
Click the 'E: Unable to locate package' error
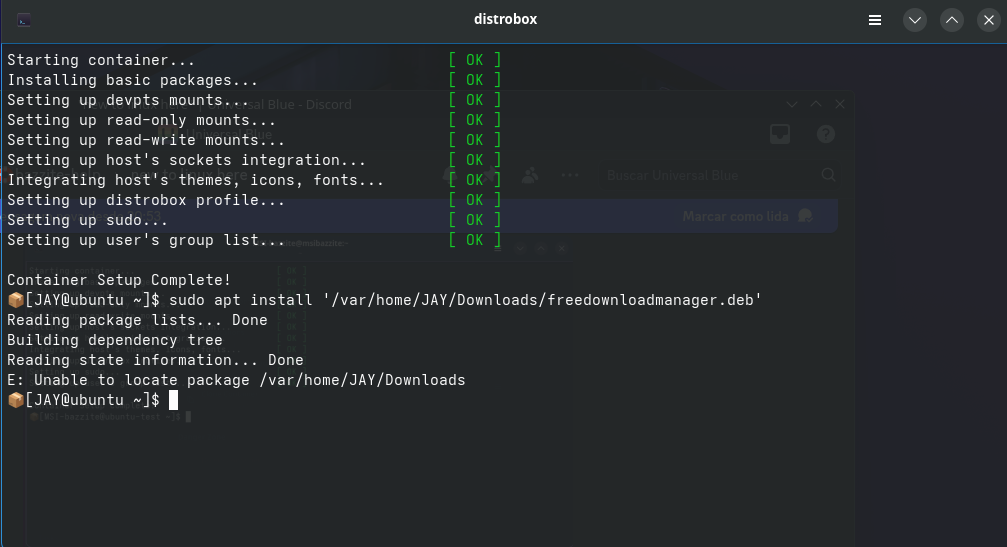click(x=236, y=379)
